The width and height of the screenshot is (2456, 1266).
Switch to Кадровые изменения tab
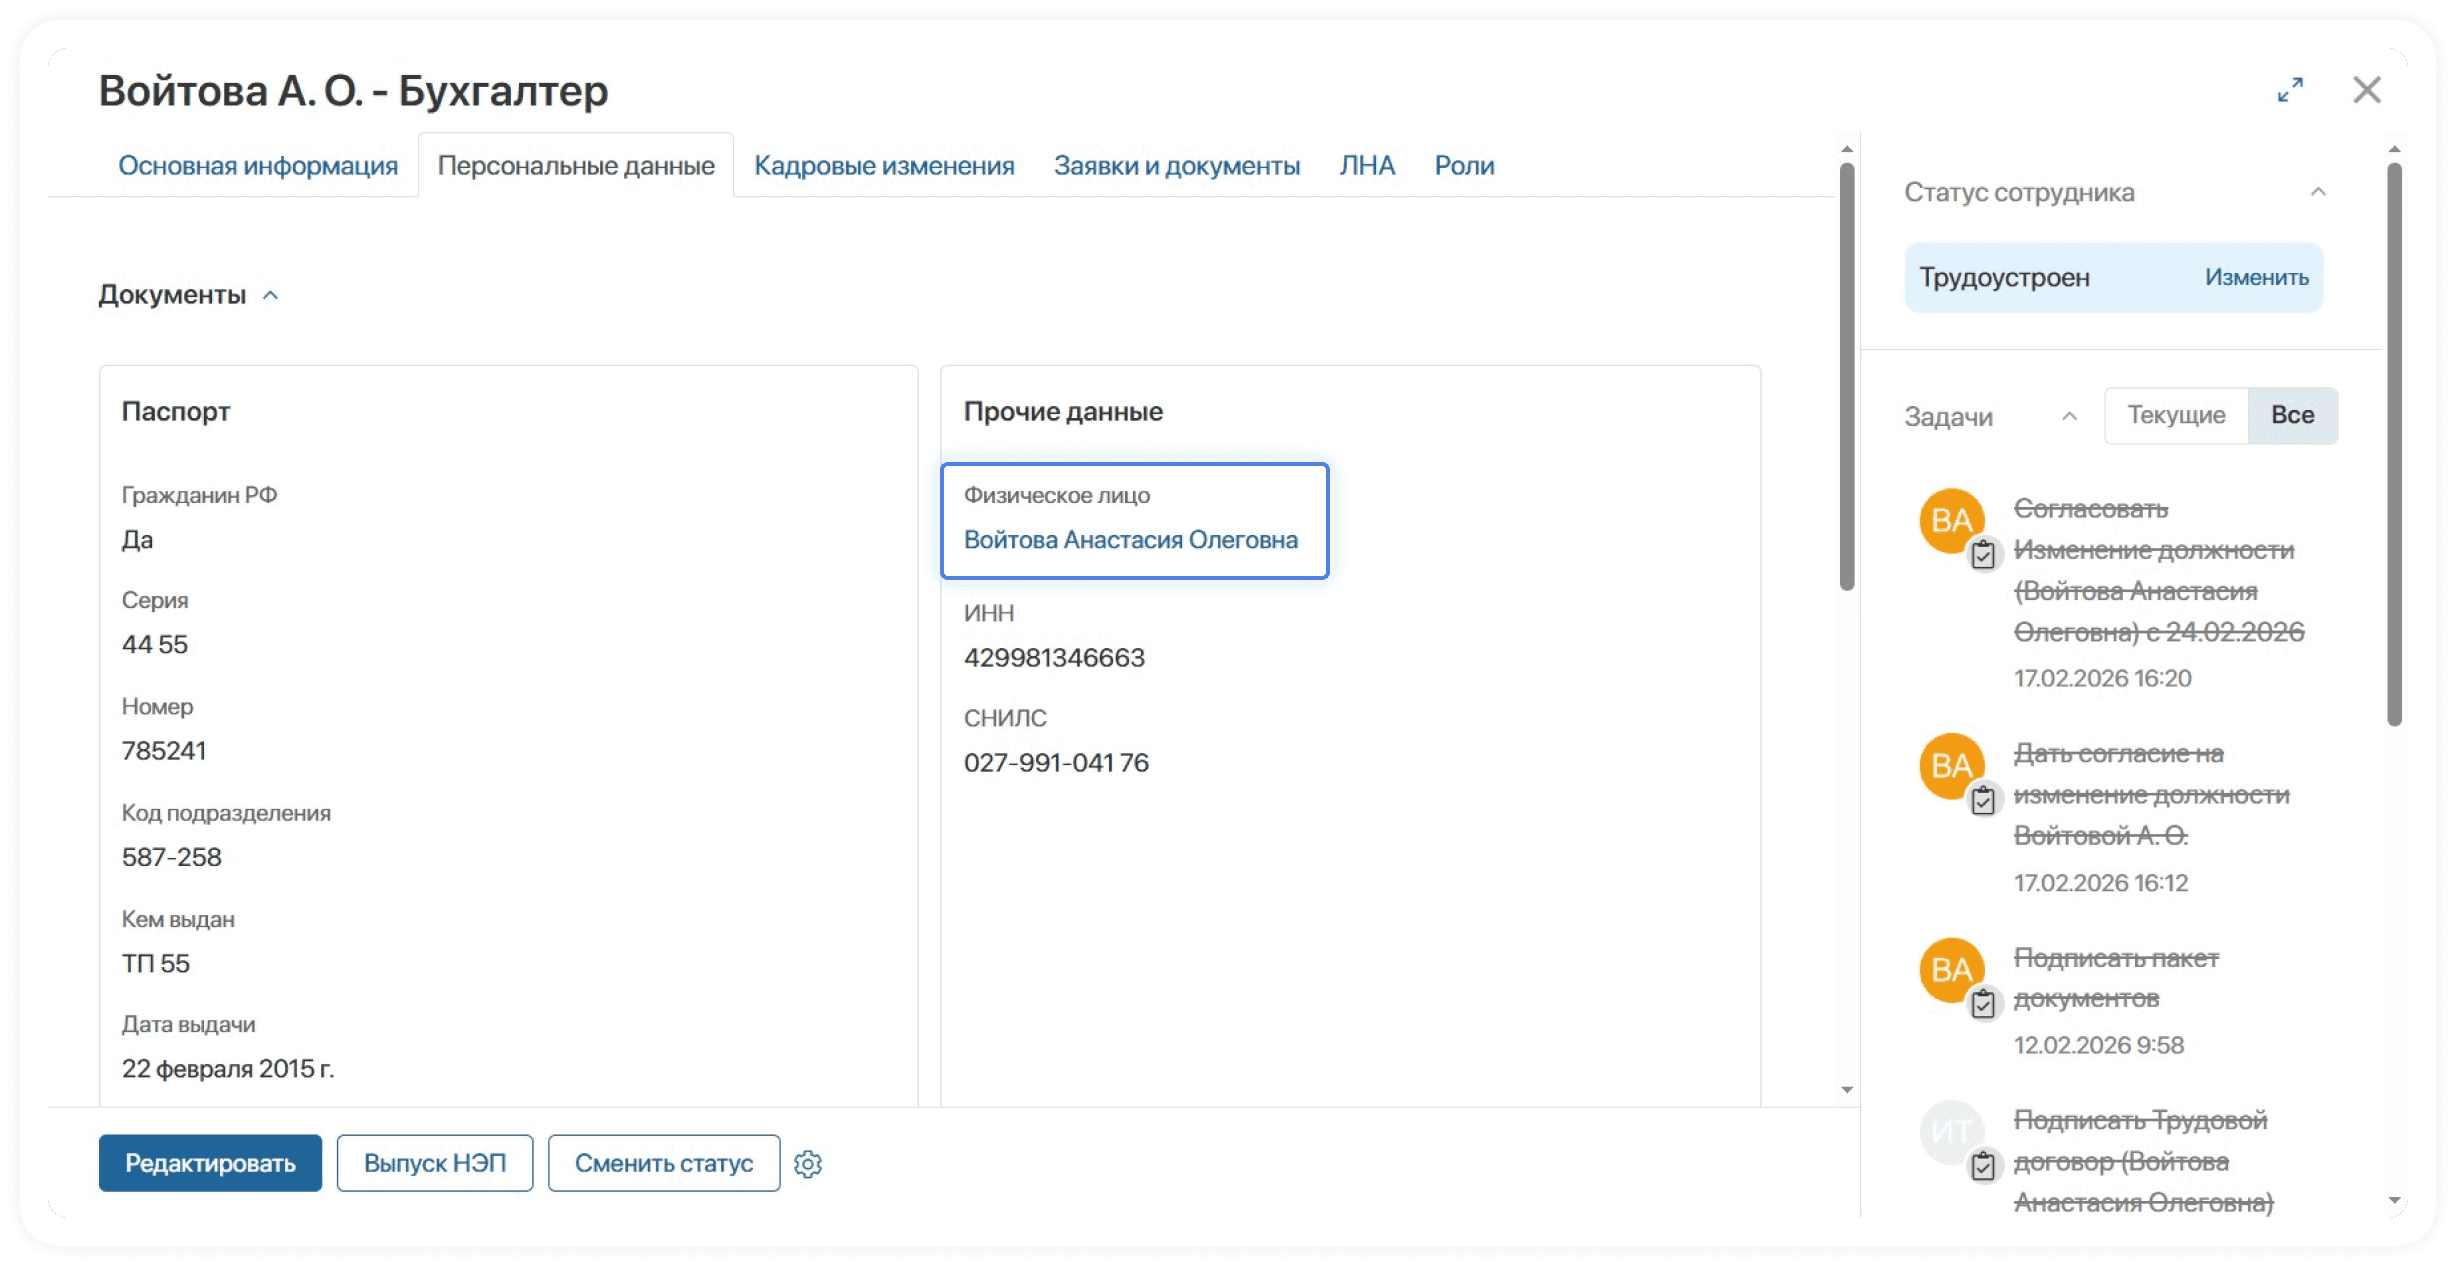point(884,166)
